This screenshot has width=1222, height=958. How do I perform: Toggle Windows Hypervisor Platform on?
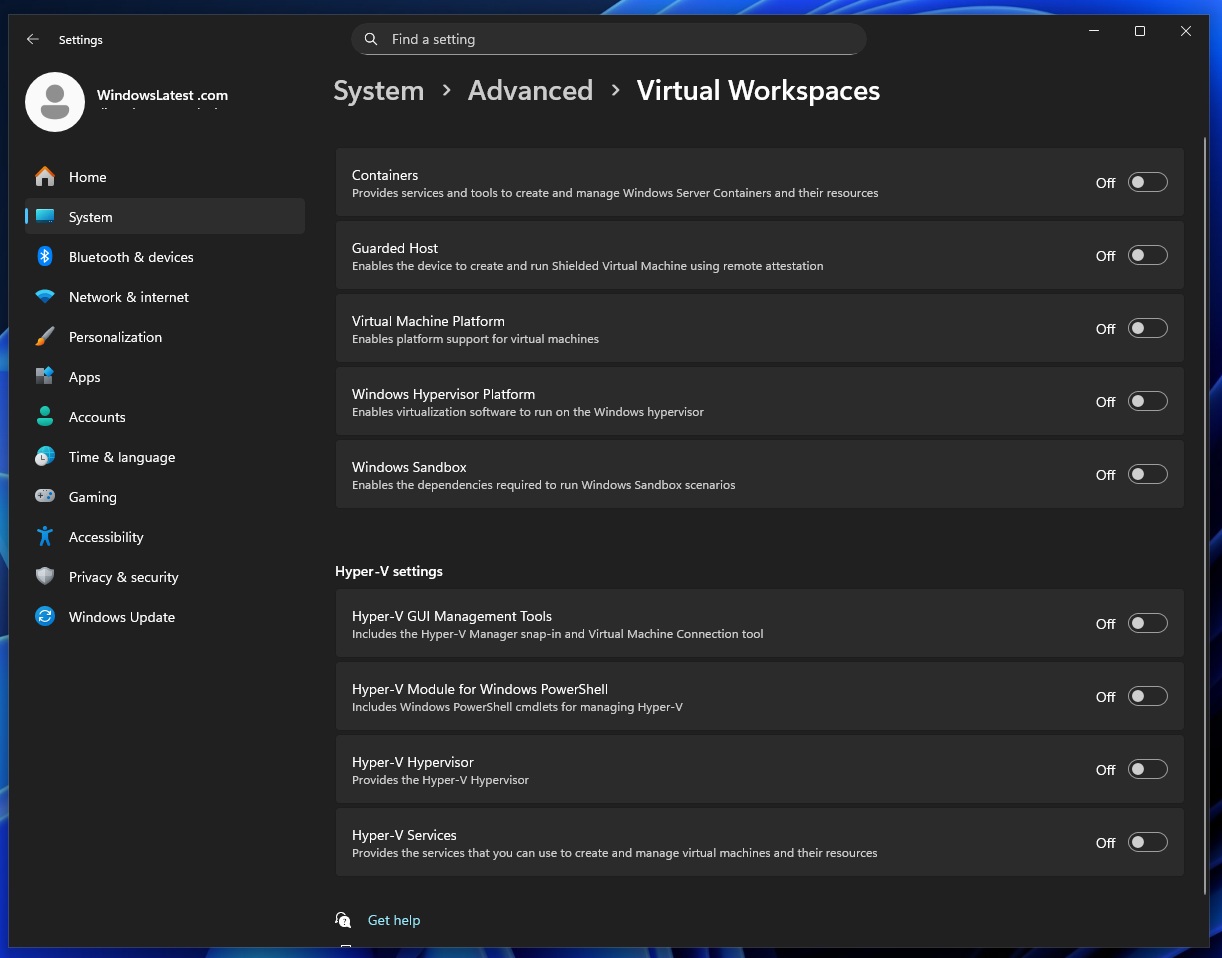point(1147,401)
